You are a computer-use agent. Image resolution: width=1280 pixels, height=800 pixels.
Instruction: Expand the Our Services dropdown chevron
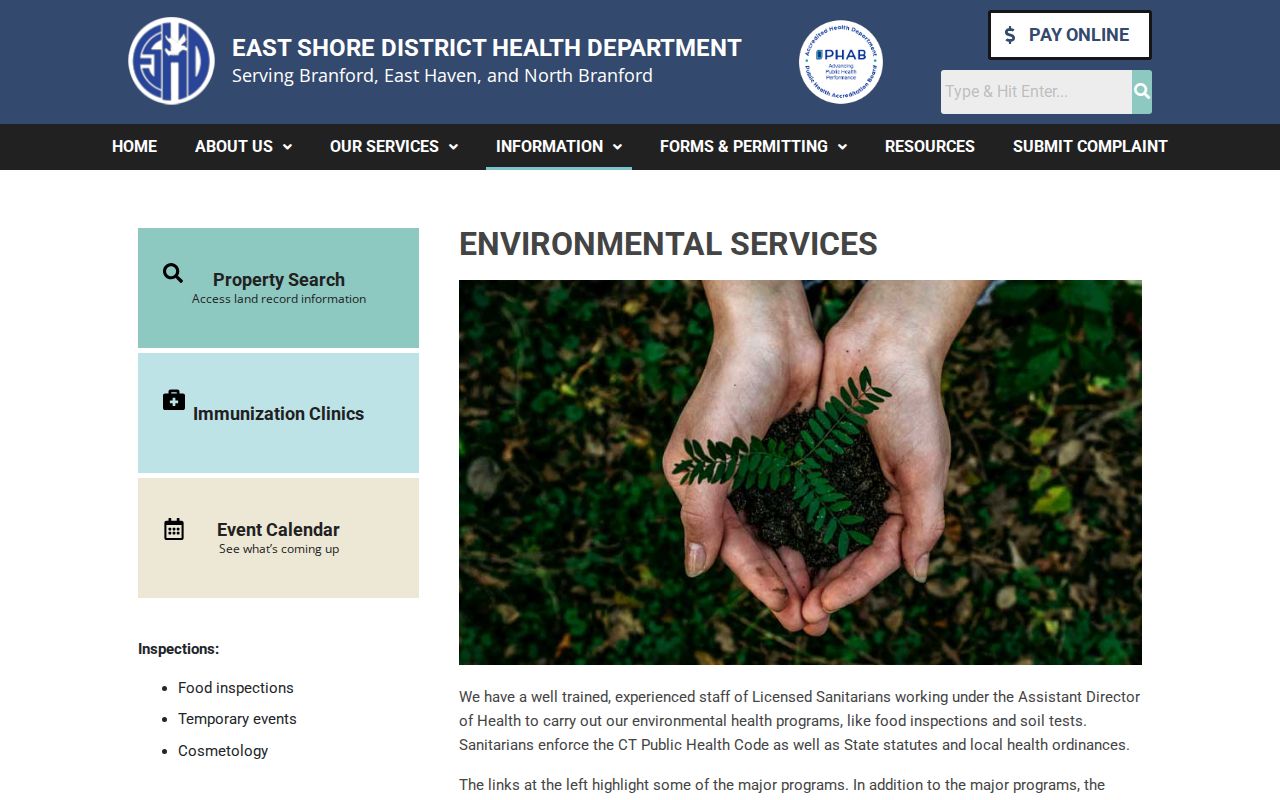point(453,147)
